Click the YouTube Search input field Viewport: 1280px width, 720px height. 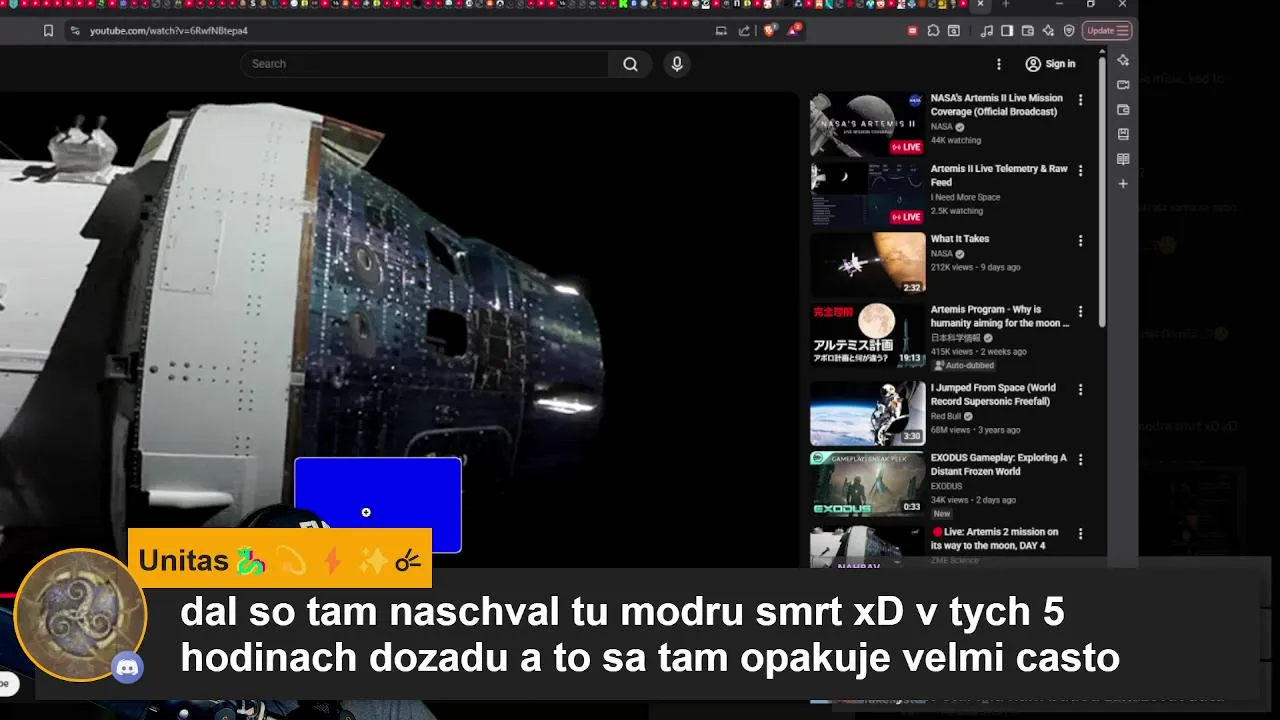424,64
